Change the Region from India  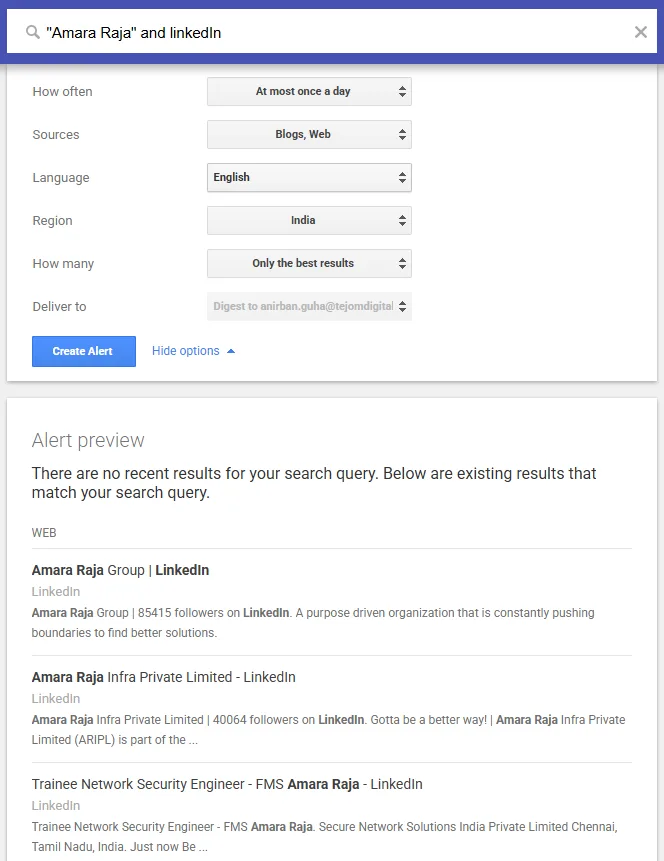[309, 220]
